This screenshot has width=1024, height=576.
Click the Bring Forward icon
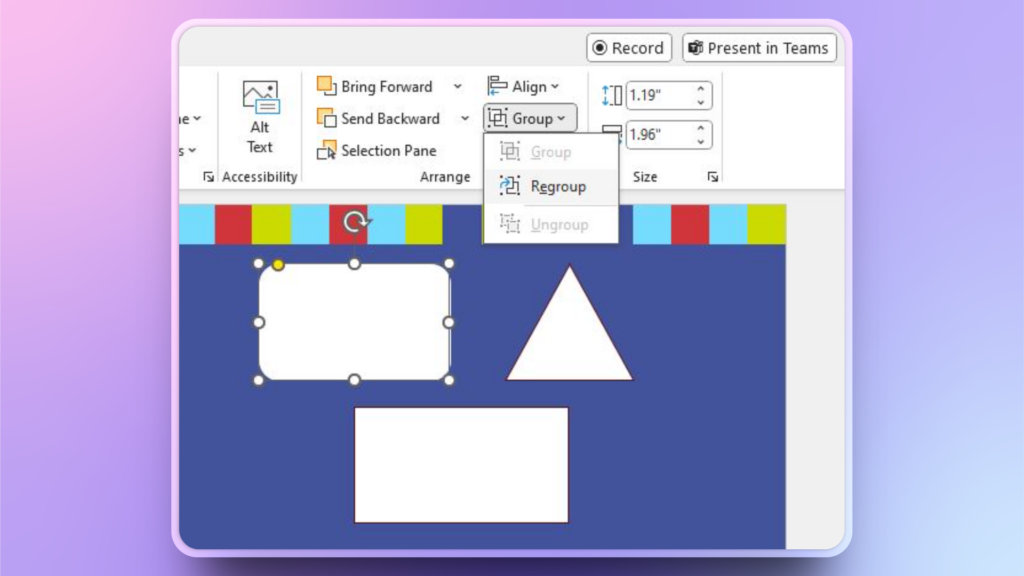pos(327,86)
